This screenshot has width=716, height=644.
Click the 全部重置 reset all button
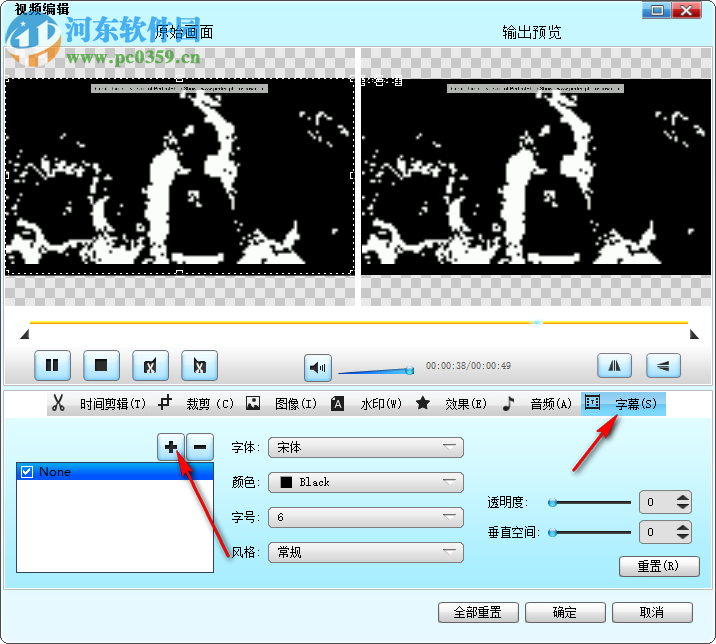coord(478,612)
